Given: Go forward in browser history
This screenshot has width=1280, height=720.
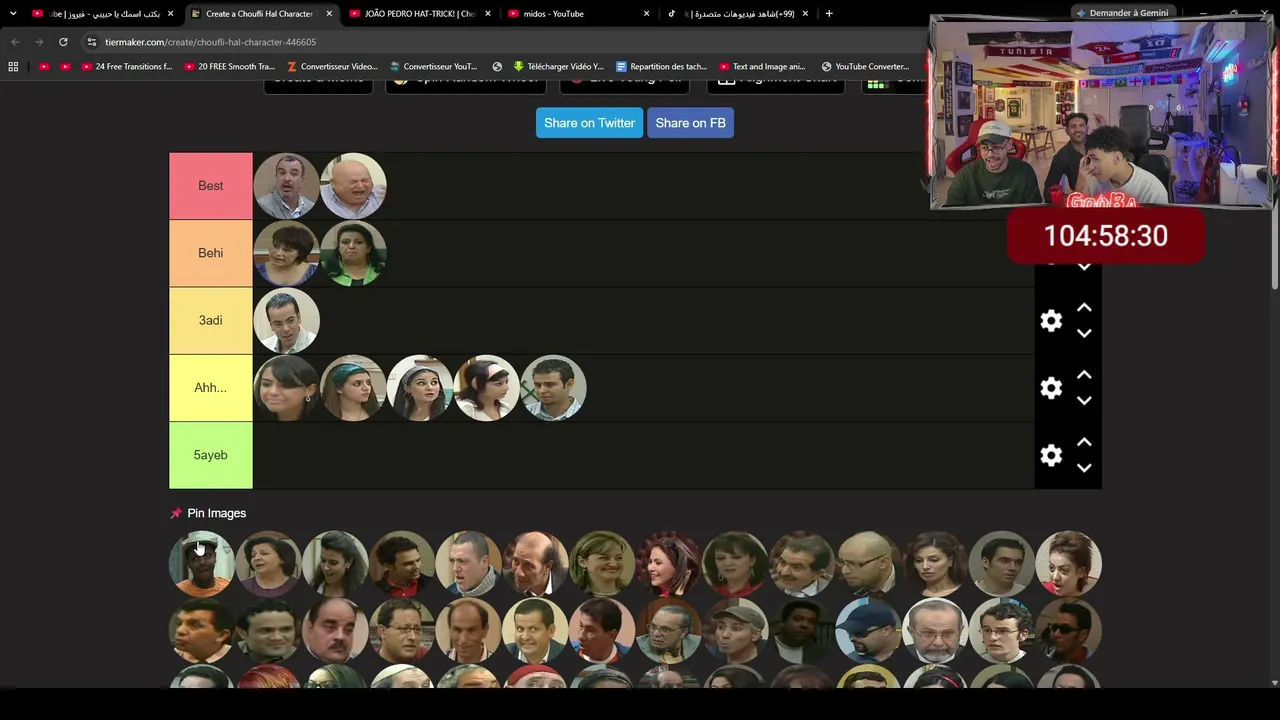Looking at the screenshot, I should (39, 42).
